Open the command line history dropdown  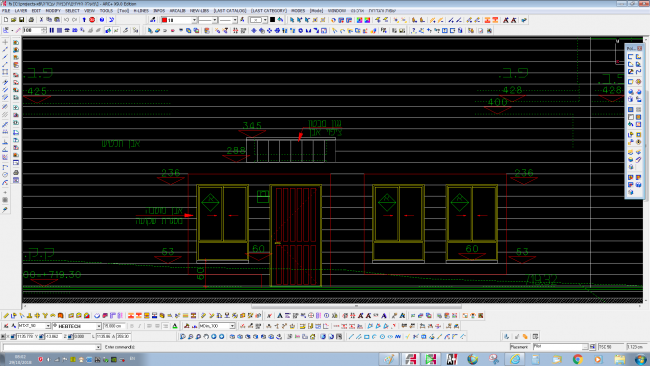98,347
